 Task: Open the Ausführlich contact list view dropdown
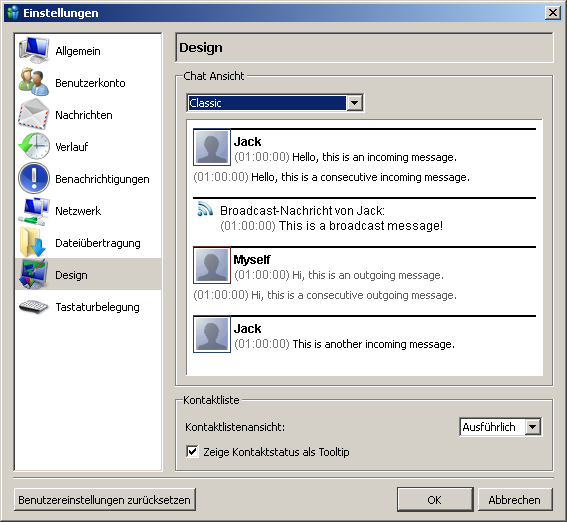(x=500, y=427)
